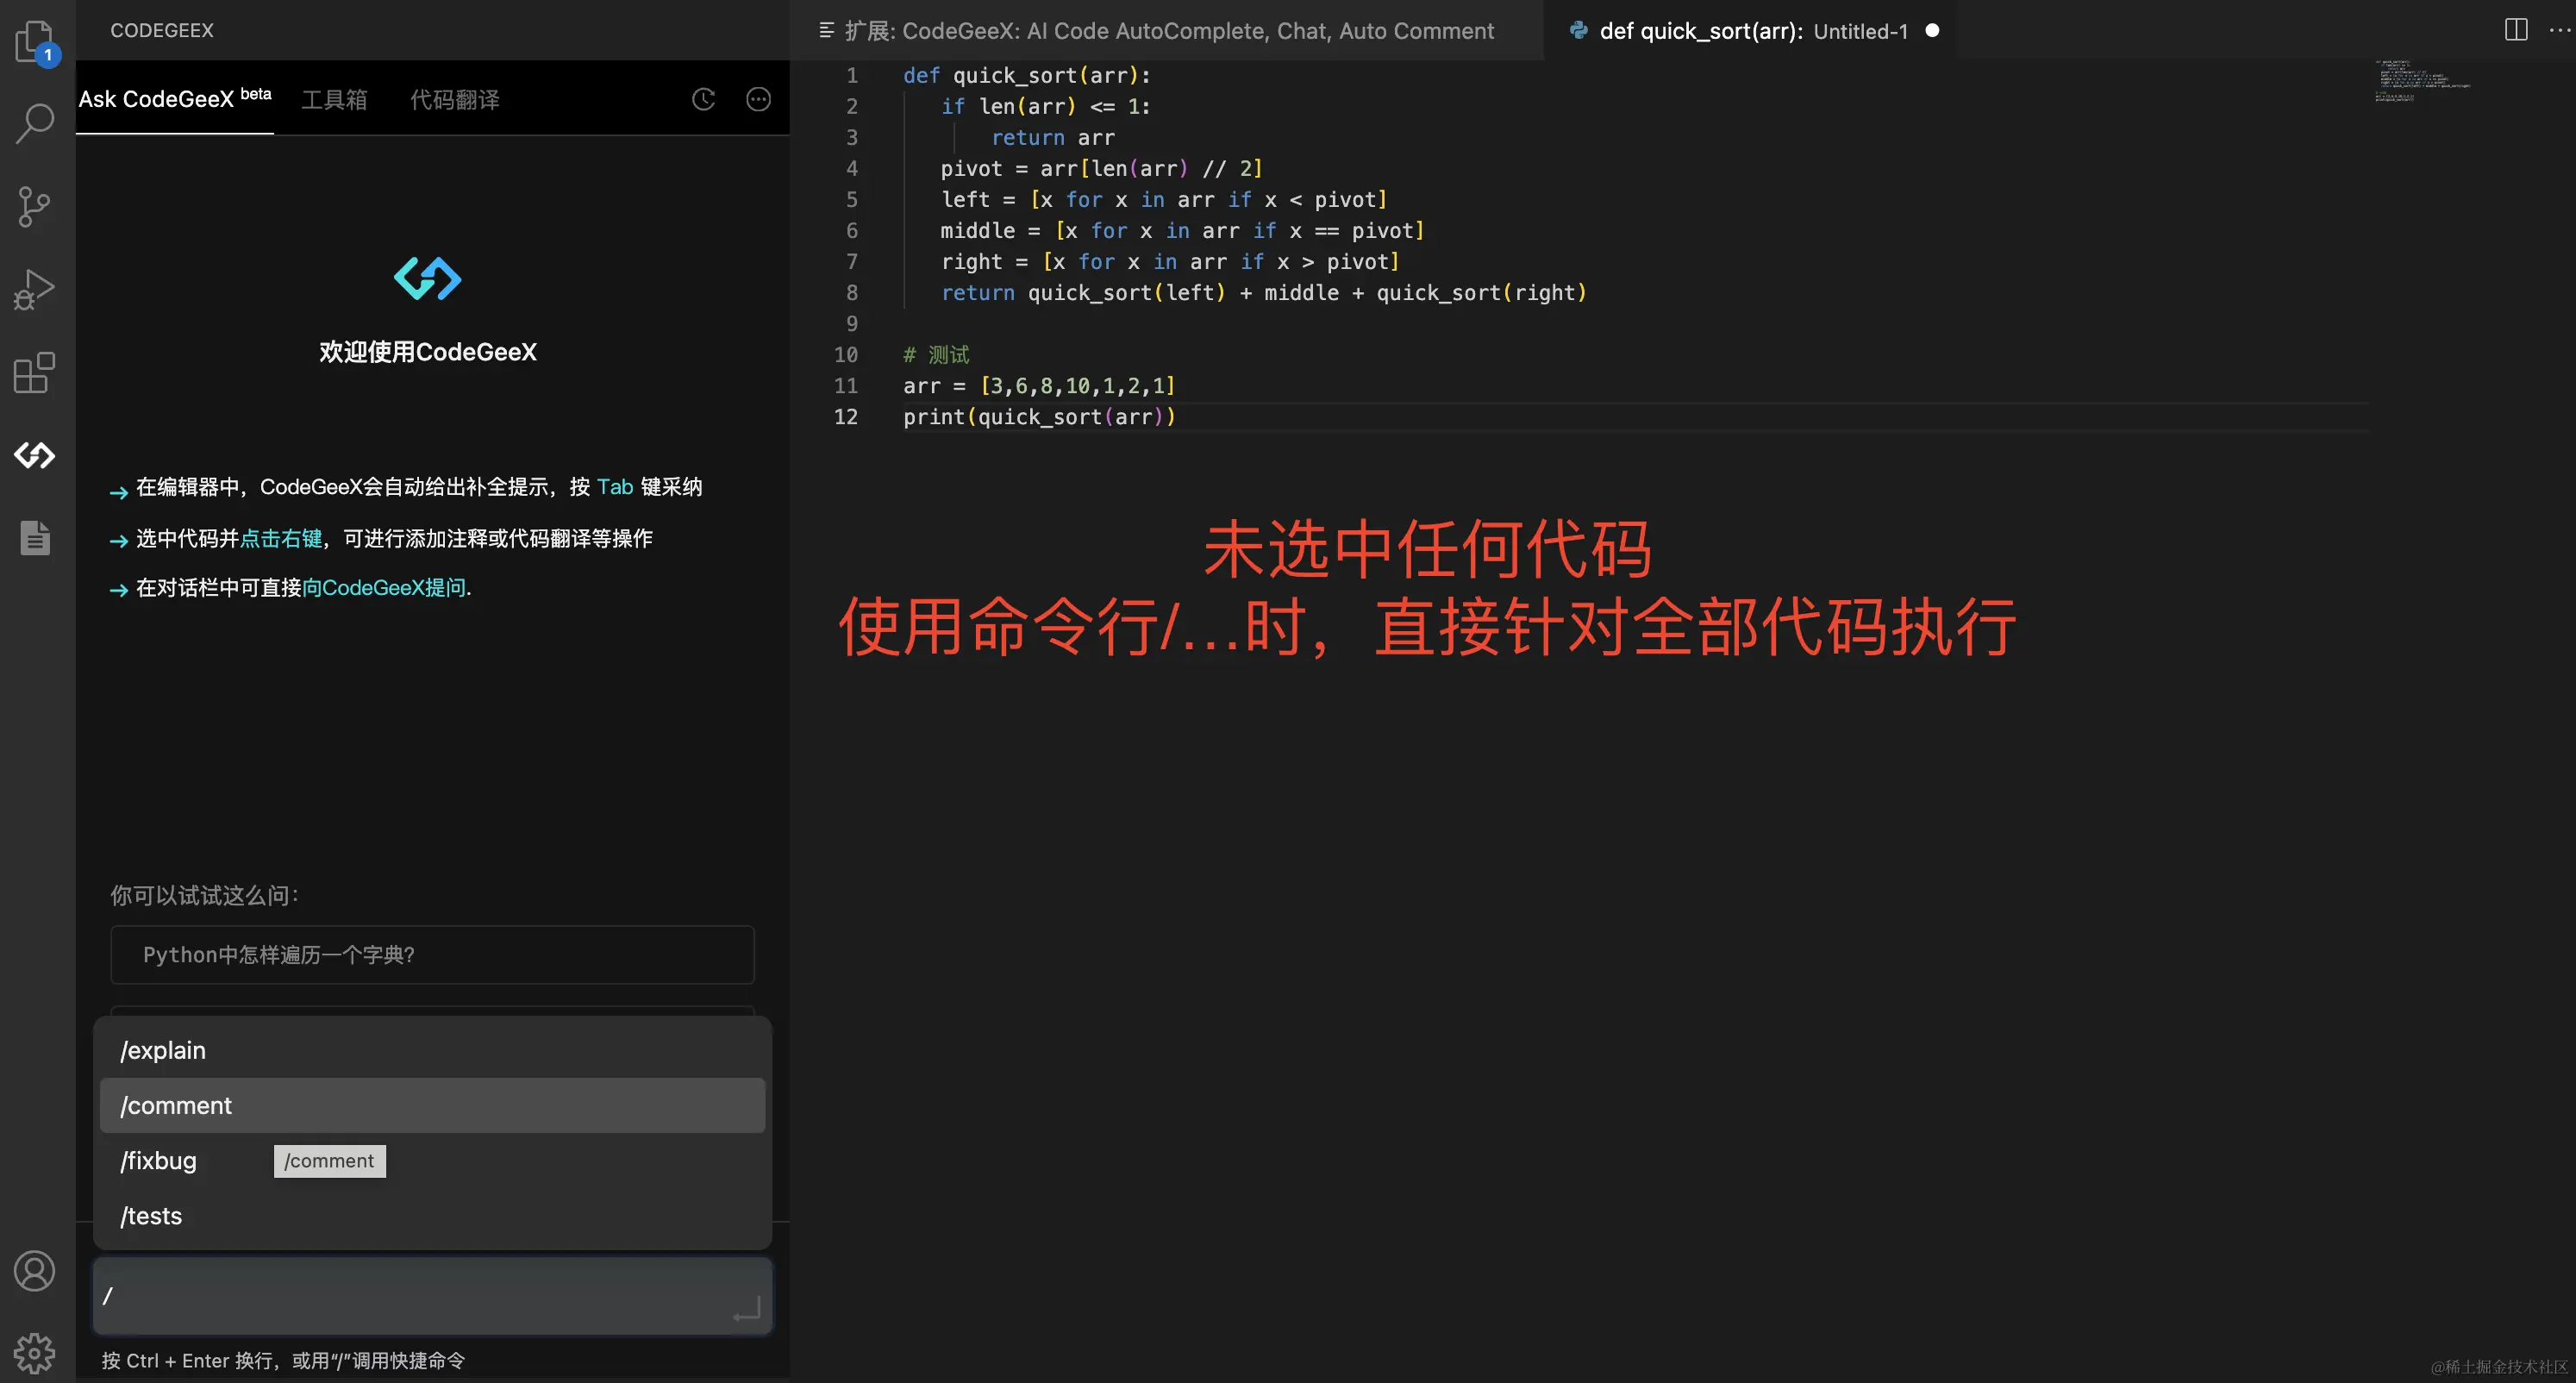Screen dimensions: 2576x1383
Task: Open the Extensions view icon
Action: pyautogui.click(x=35, y=373)
